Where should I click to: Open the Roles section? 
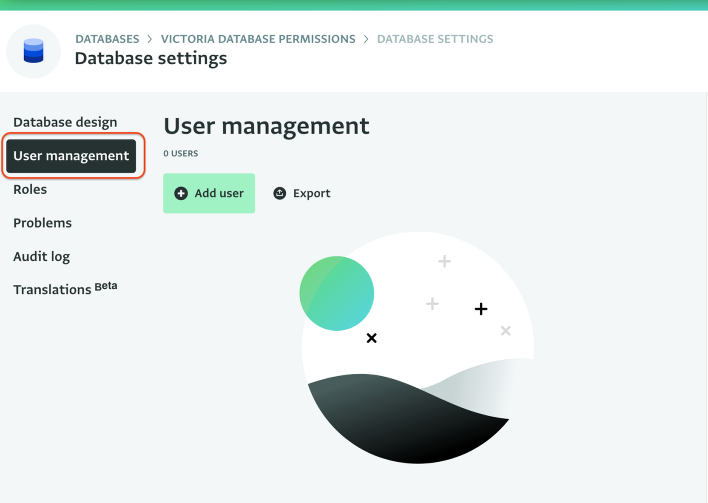tap(30, 189)
